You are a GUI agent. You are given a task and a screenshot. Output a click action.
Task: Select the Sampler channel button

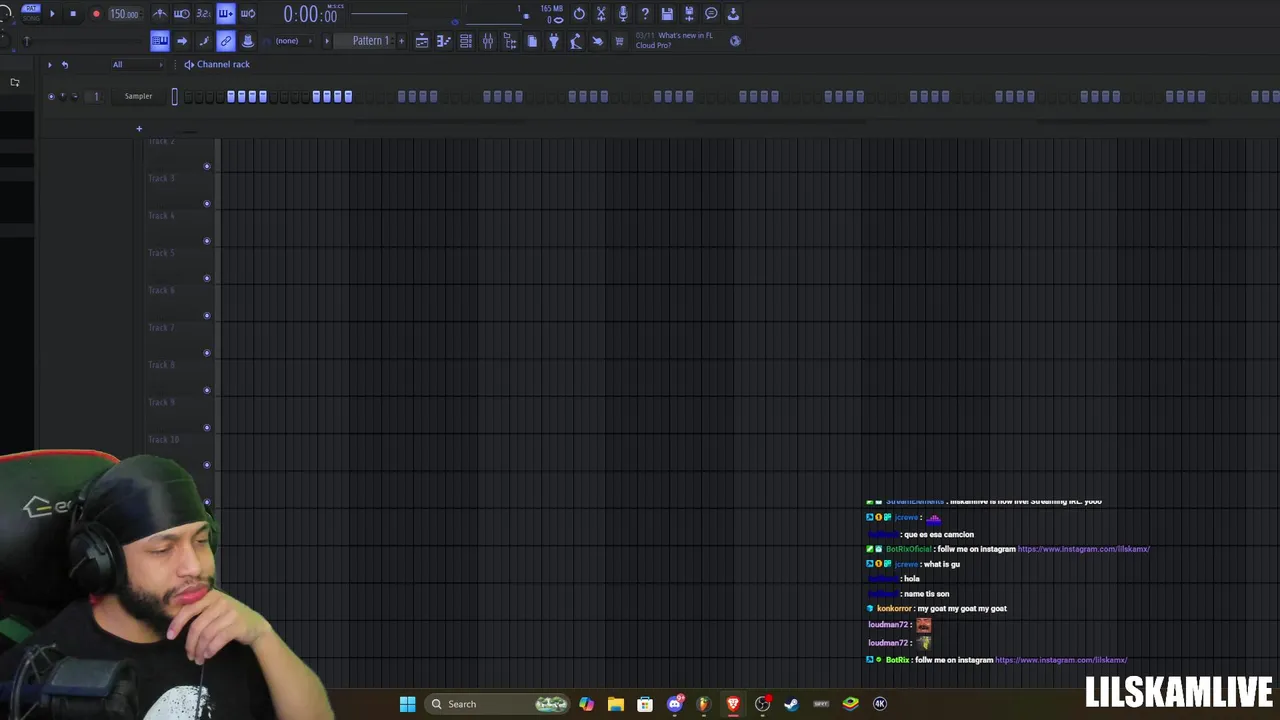pos(138,96)
